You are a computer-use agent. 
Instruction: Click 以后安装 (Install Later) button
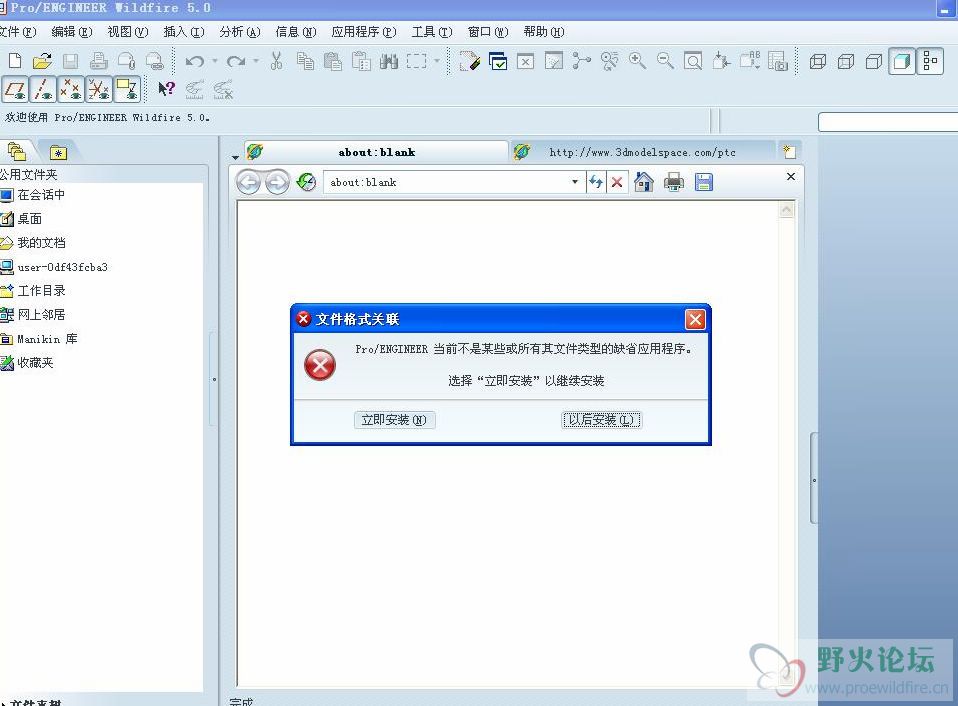point(602,420)
